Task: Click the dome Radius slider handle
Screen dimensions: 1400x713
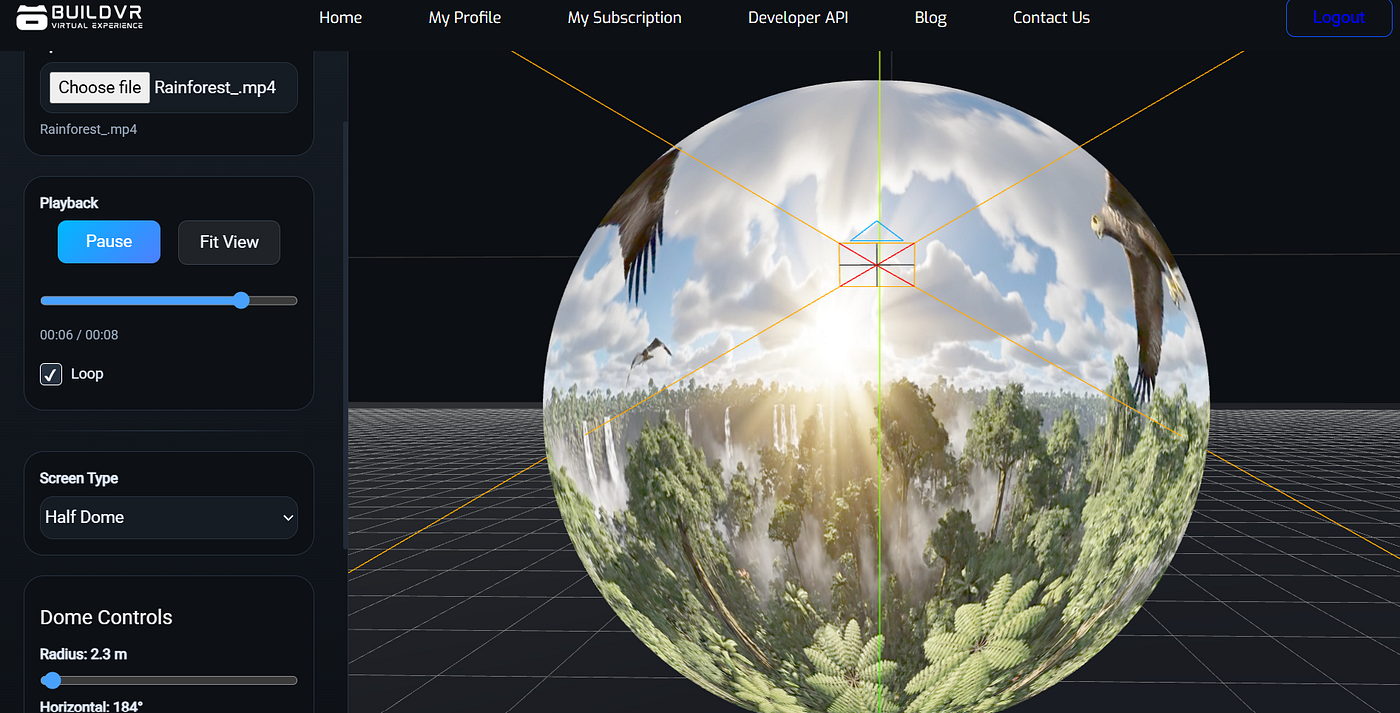Action: click(x=52, y=680)
